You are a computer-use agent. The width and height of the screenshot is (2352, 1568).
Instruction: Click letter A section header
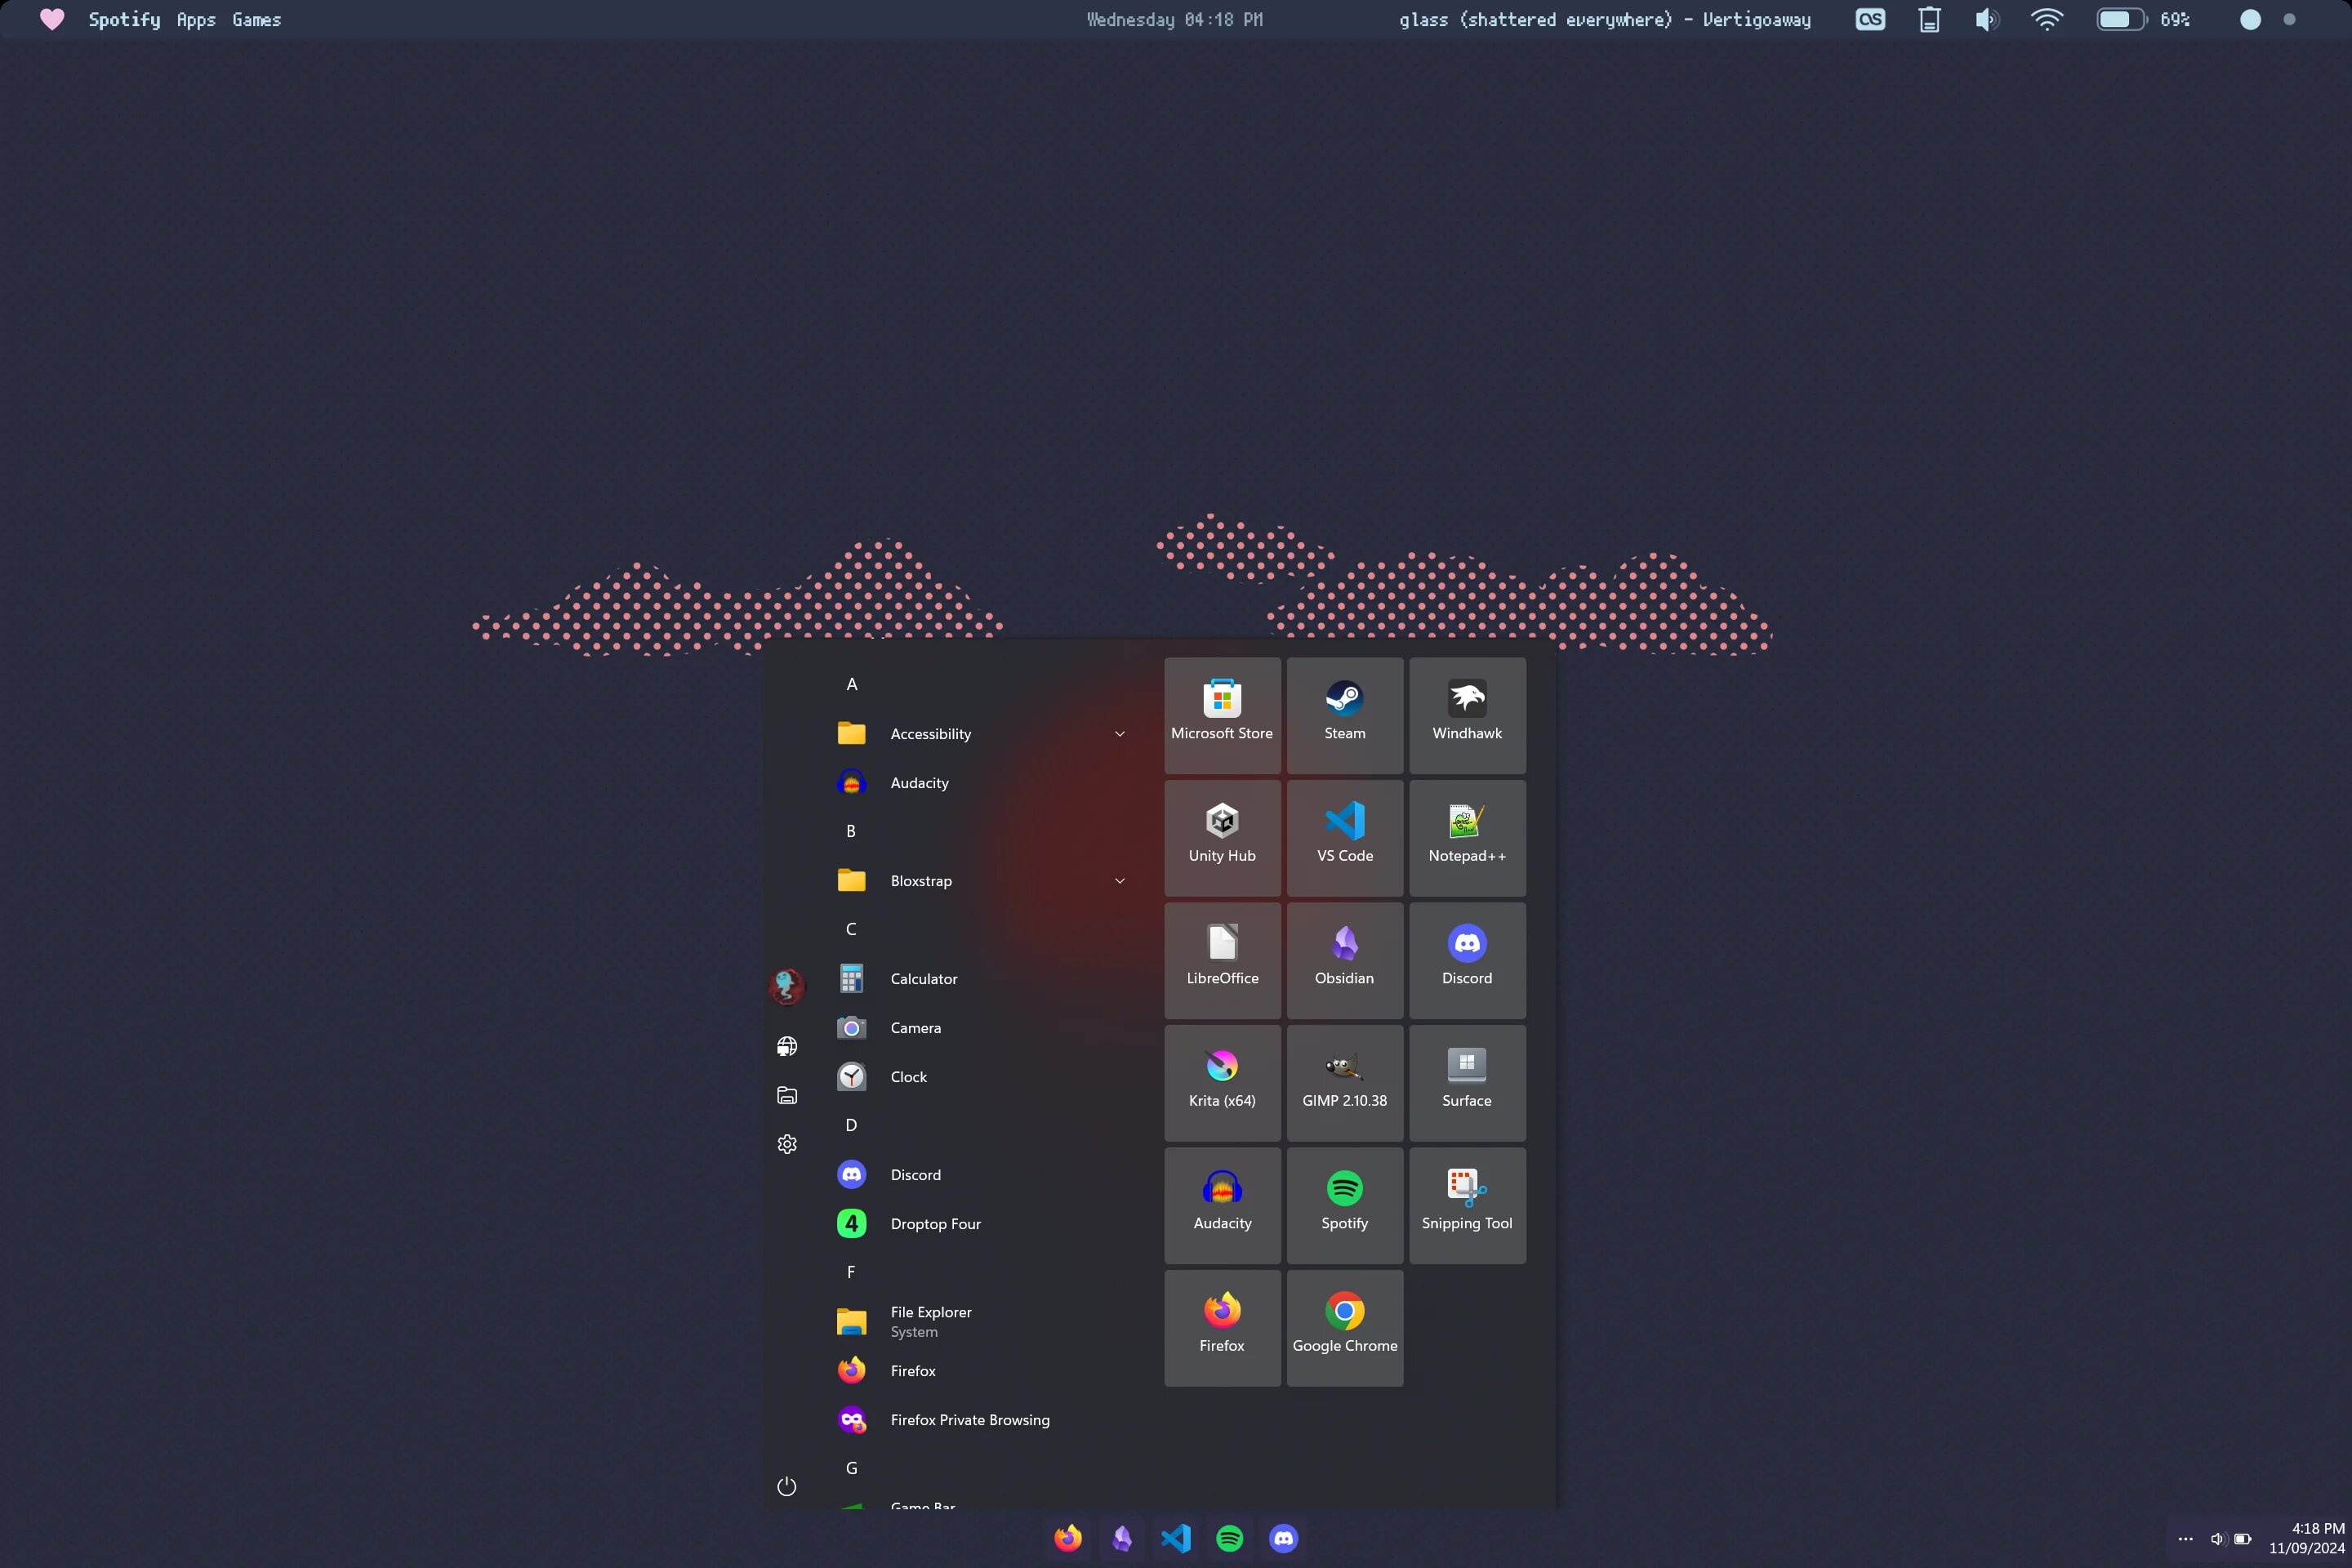click(852, 685)
